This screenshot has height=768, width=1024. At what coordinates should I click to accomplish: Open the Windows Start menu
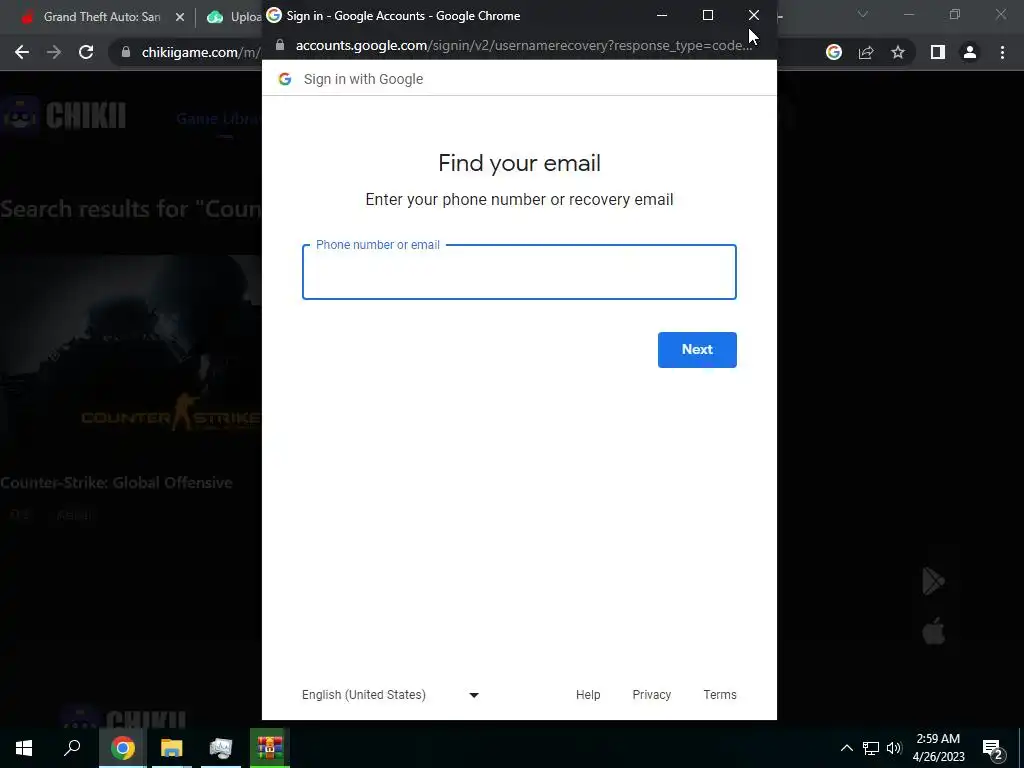pos(24,748)
